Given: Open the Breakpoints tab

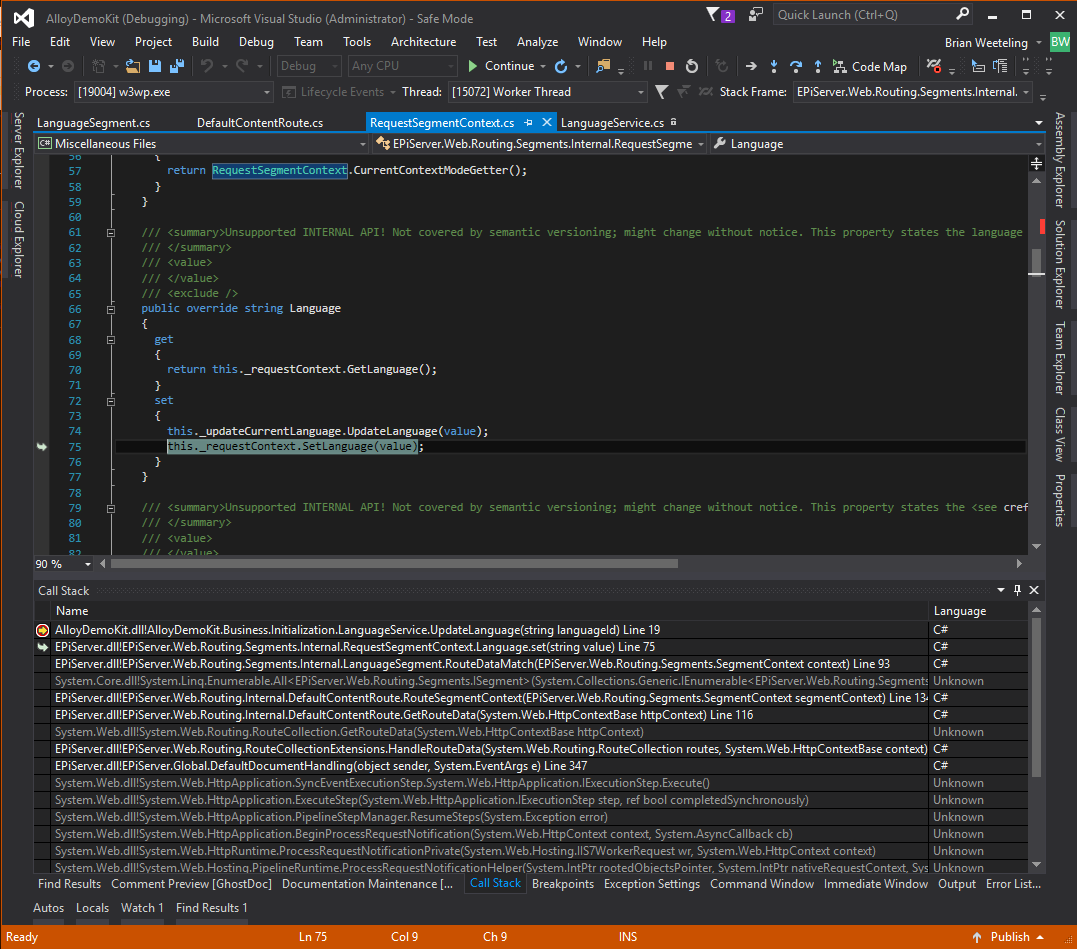Looking at the screenshot, I should [x=563, y=884].
